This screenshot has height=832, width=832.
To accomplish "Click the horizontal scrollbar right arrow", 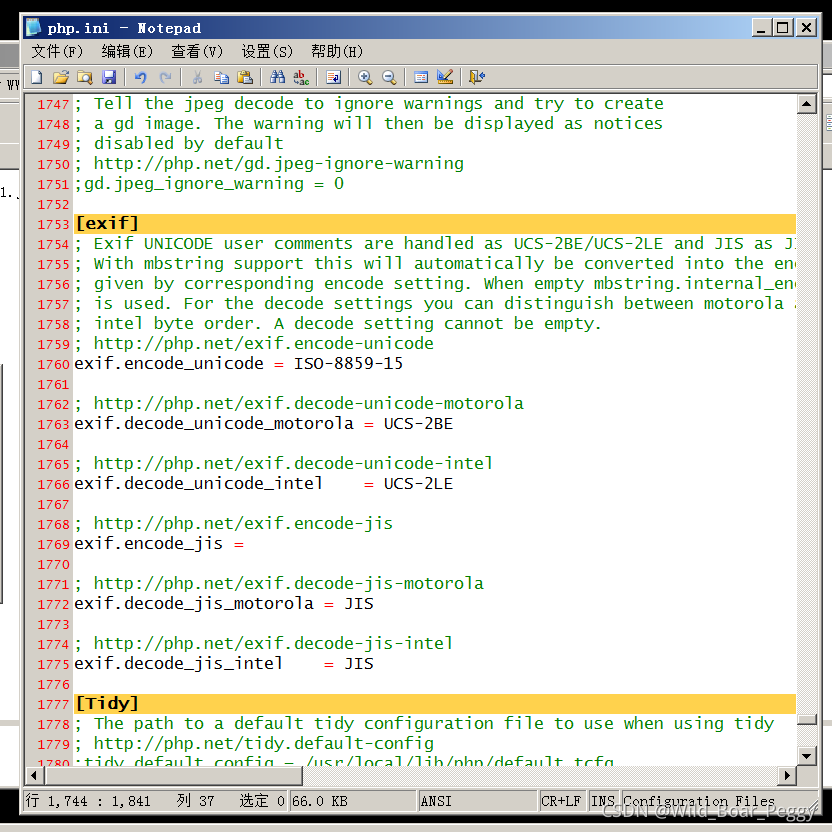I will coord(787,776).
